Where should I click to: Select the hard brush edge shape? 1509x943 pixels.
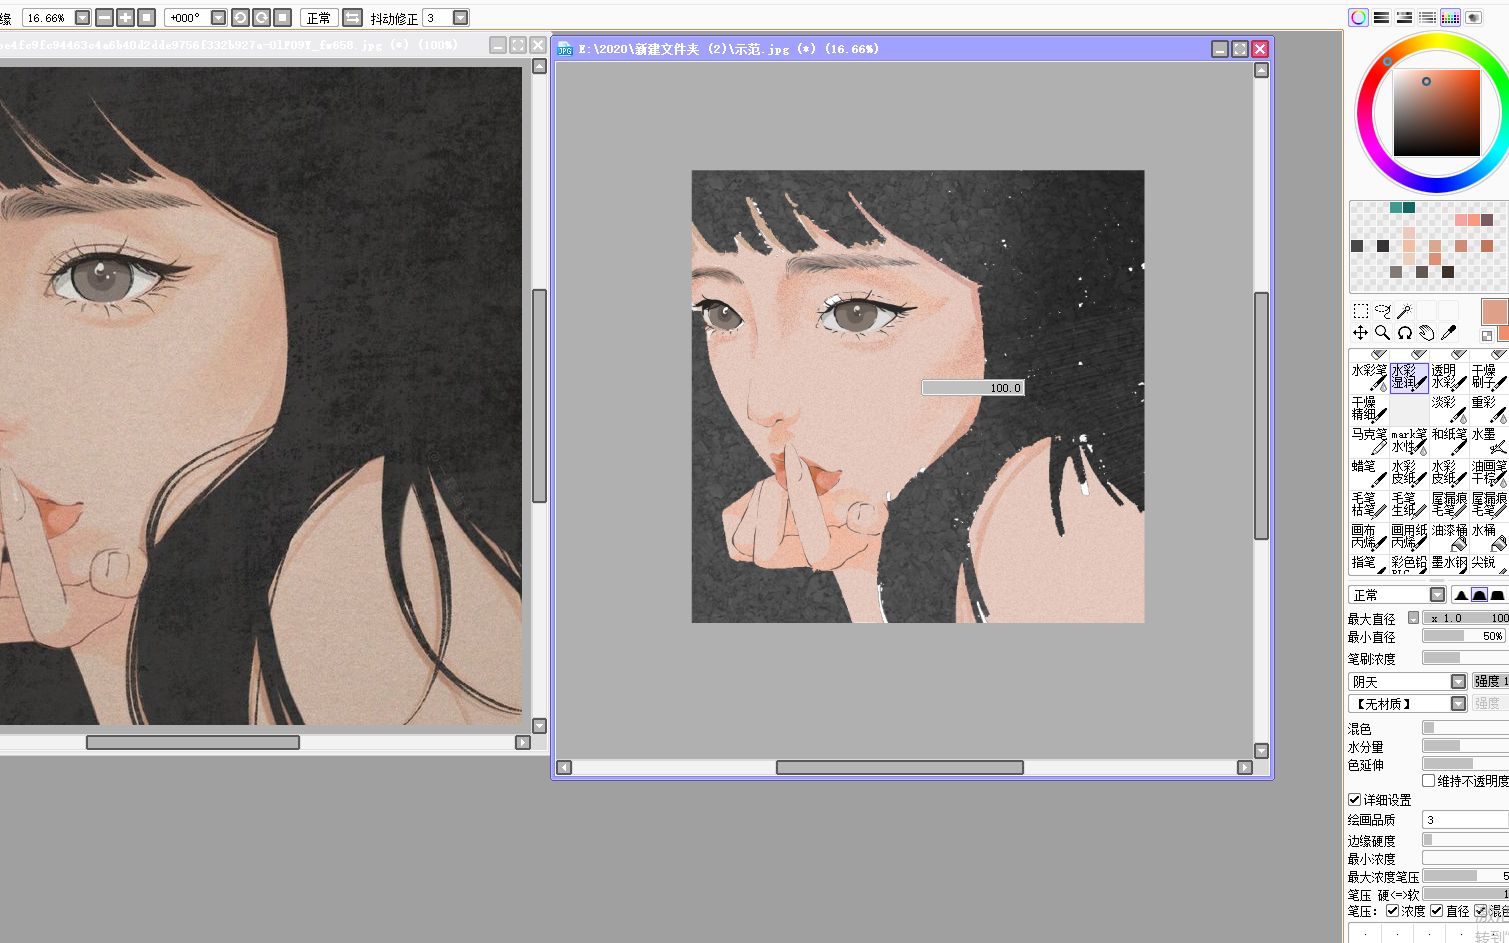(x=1497, y=595)
